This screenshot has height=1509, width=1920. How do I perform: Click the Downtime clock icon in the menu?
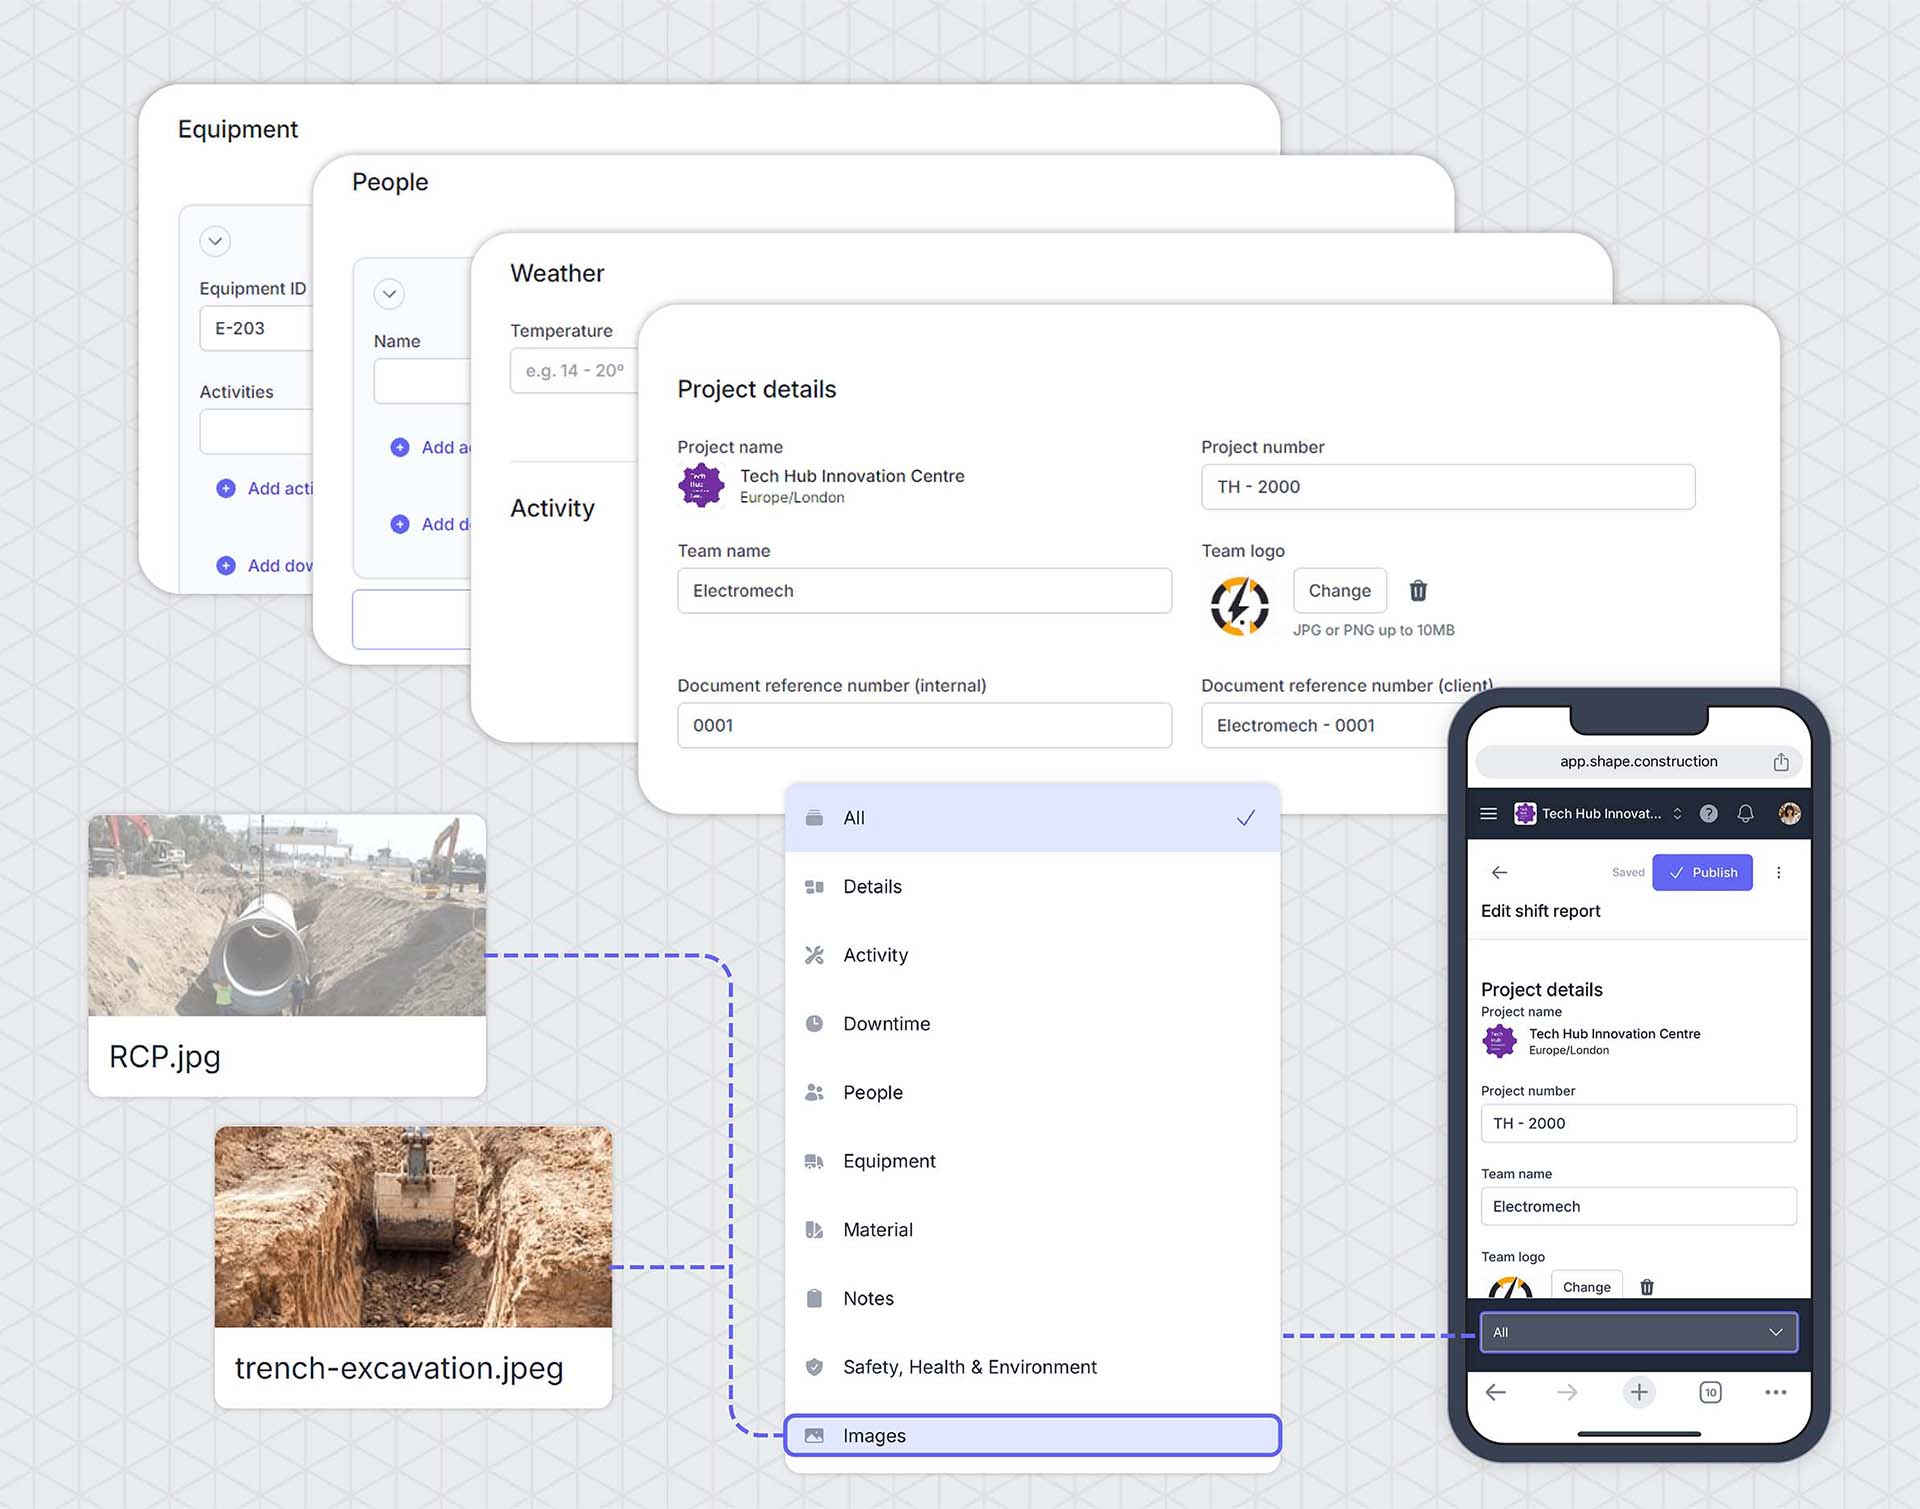pos(816,1023)
